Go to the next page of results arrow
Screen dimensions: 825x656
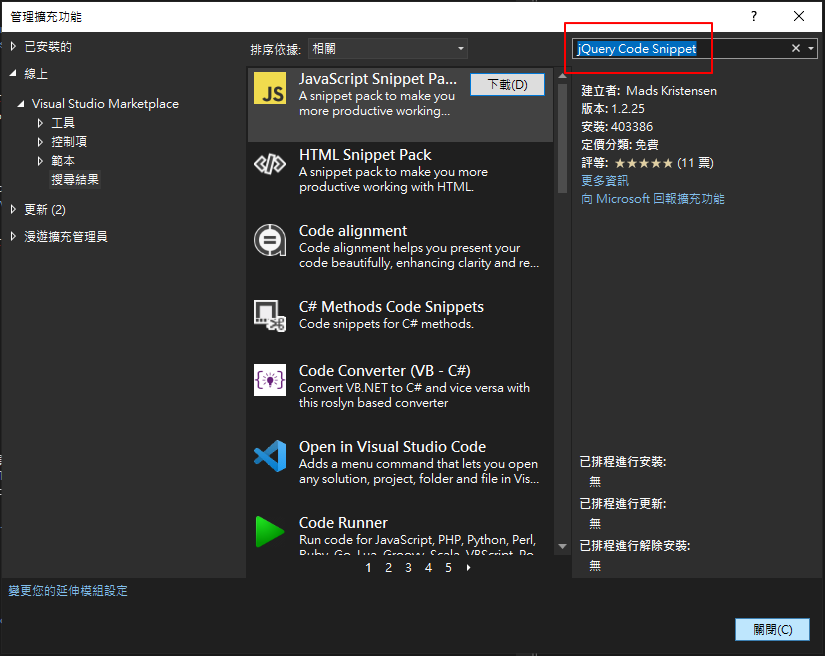coord(468,568)
